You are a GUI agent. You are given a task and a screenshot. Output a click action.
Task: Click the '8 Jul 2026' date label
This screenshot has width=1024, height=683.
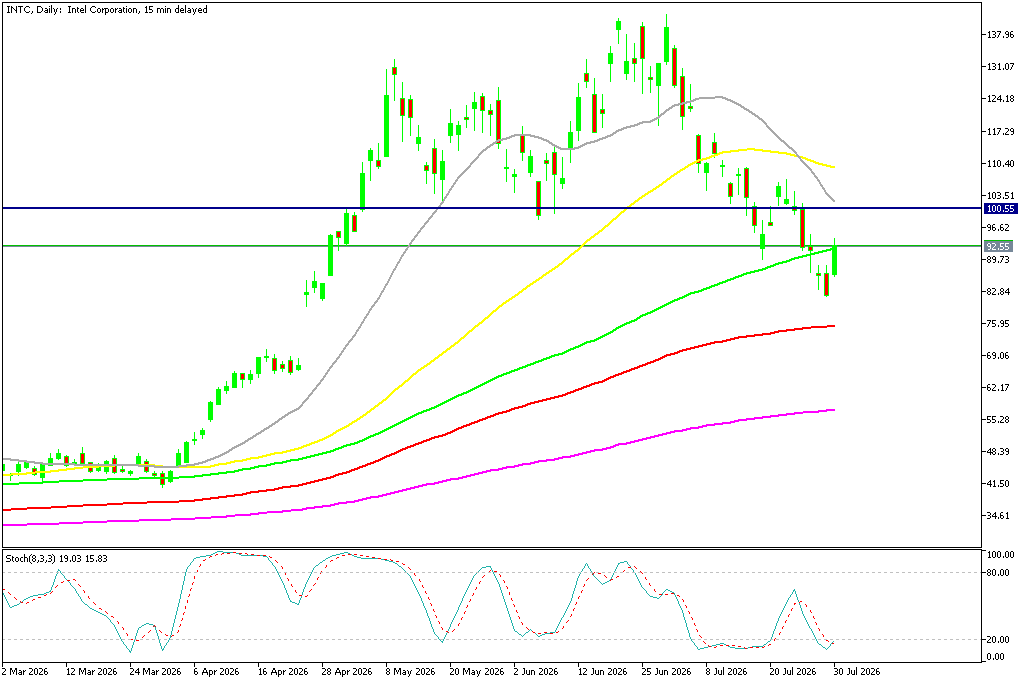point(727,672)
